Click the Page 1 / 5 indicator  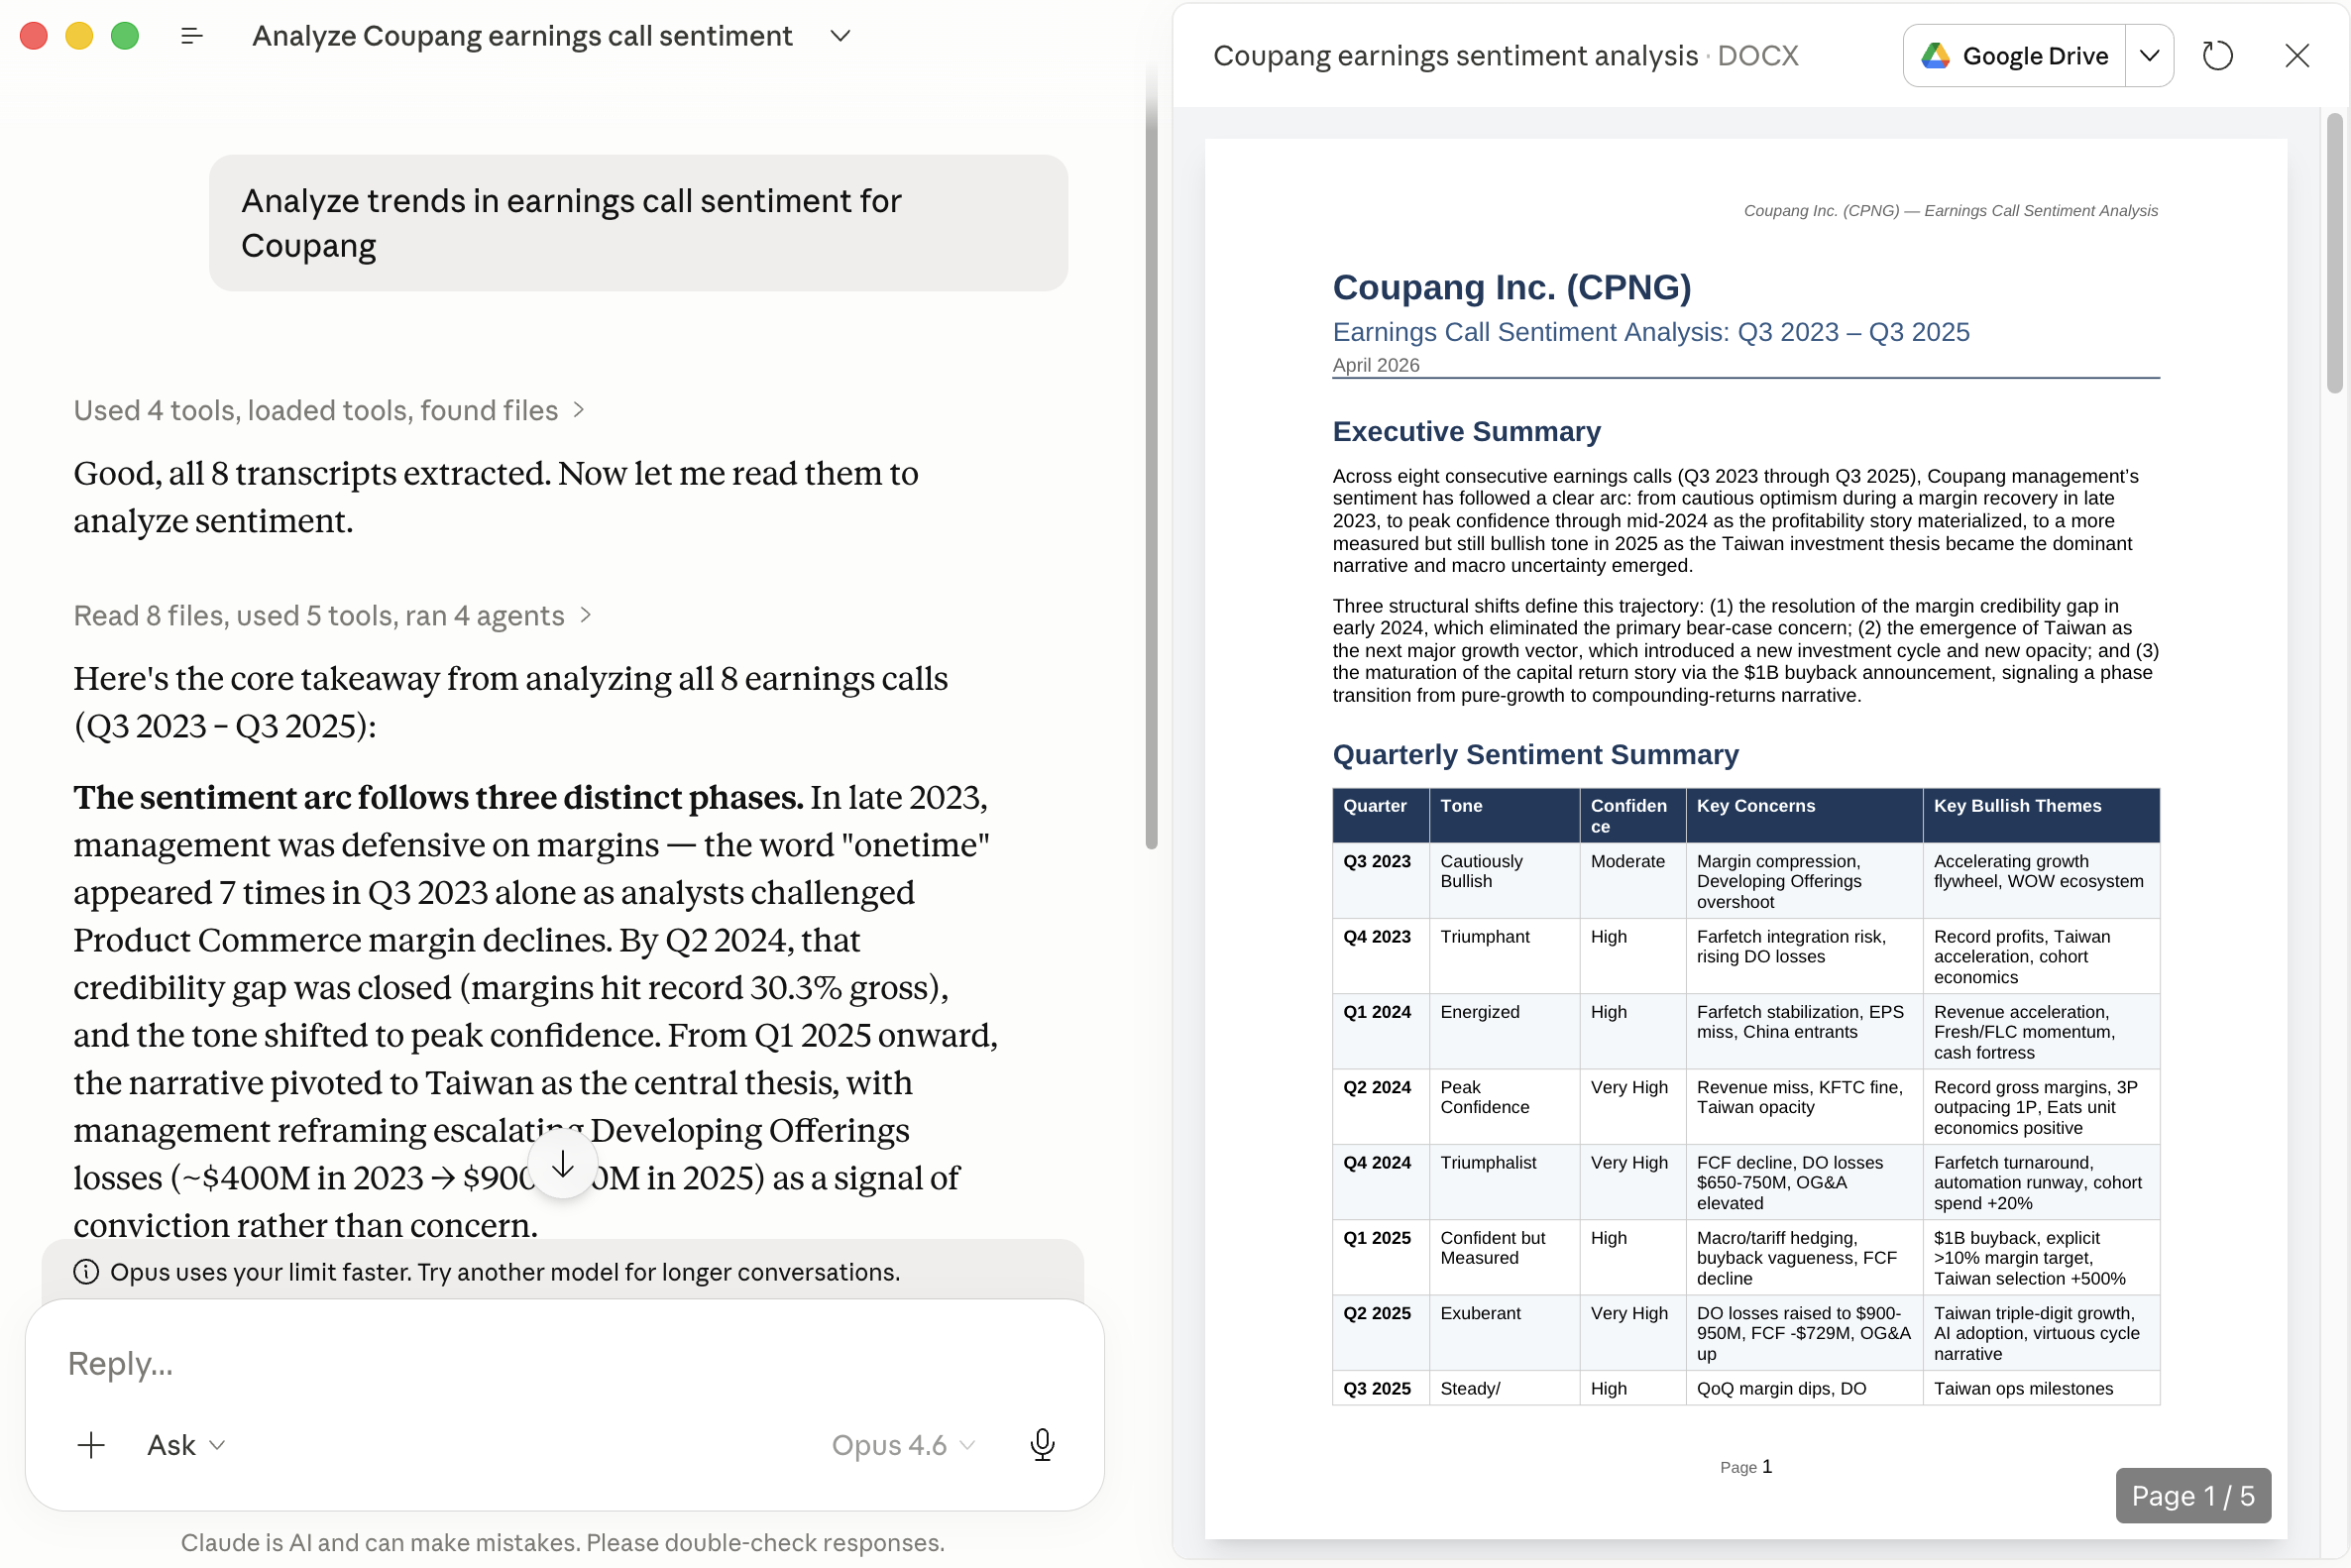(x=2192, y=1495)
